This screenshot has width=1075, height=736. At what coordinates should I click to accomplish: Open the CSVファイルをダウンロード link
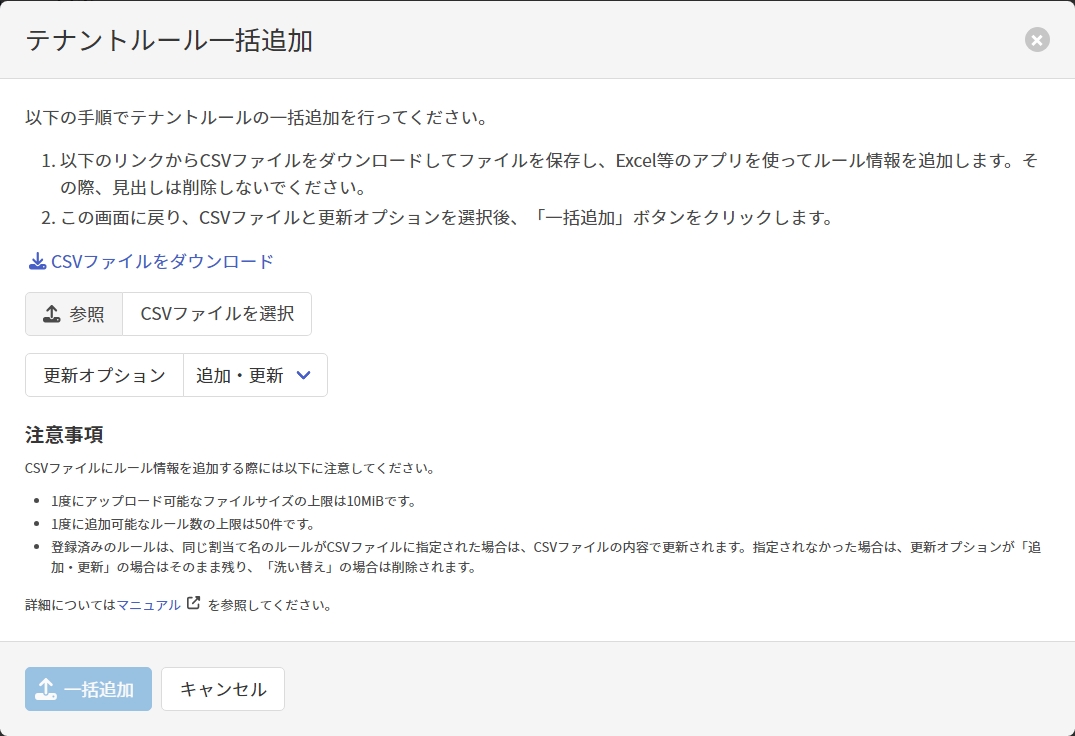pyautogui.click(x=162, y=262)
